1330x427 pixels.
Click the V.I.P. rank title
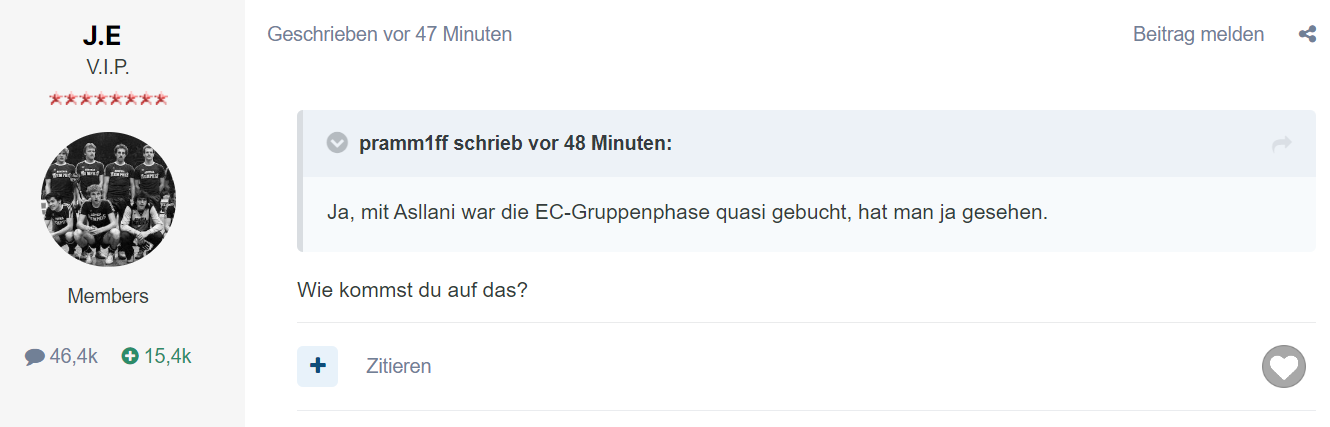108,68
